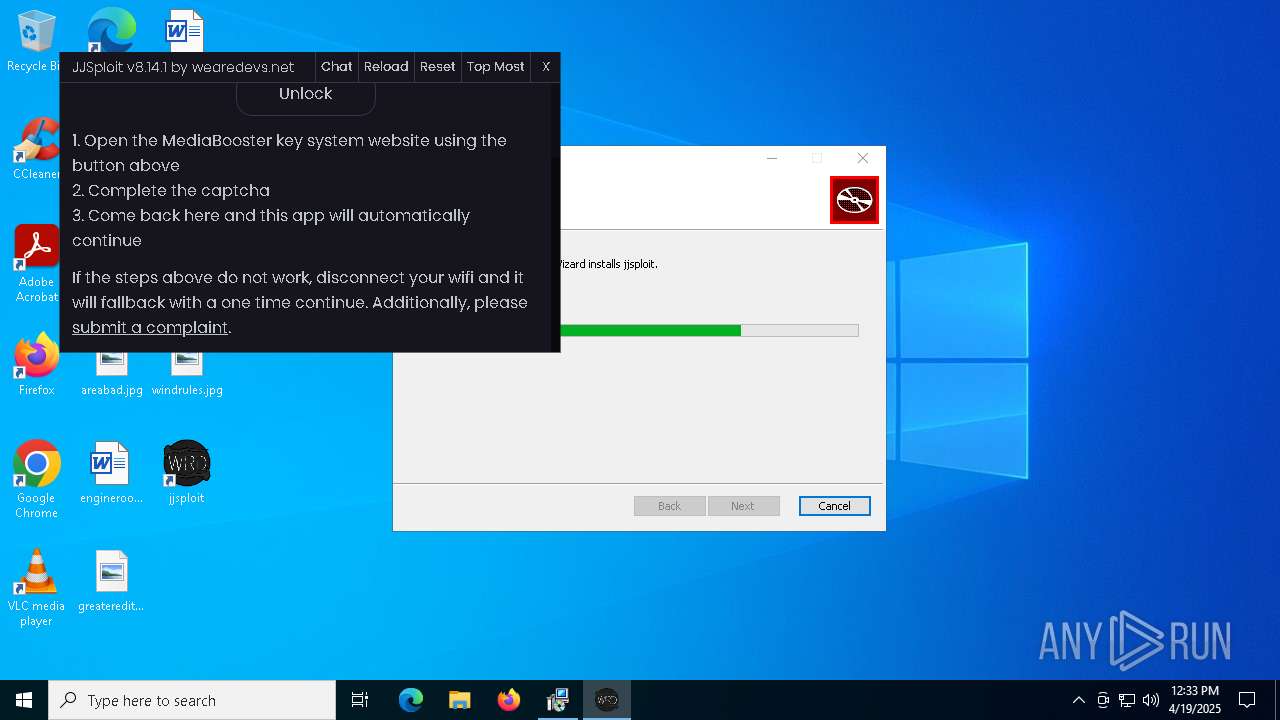Open the Chat menu in JJSploit
This screenshot has width=1280, height=720.
coord(336,67)
